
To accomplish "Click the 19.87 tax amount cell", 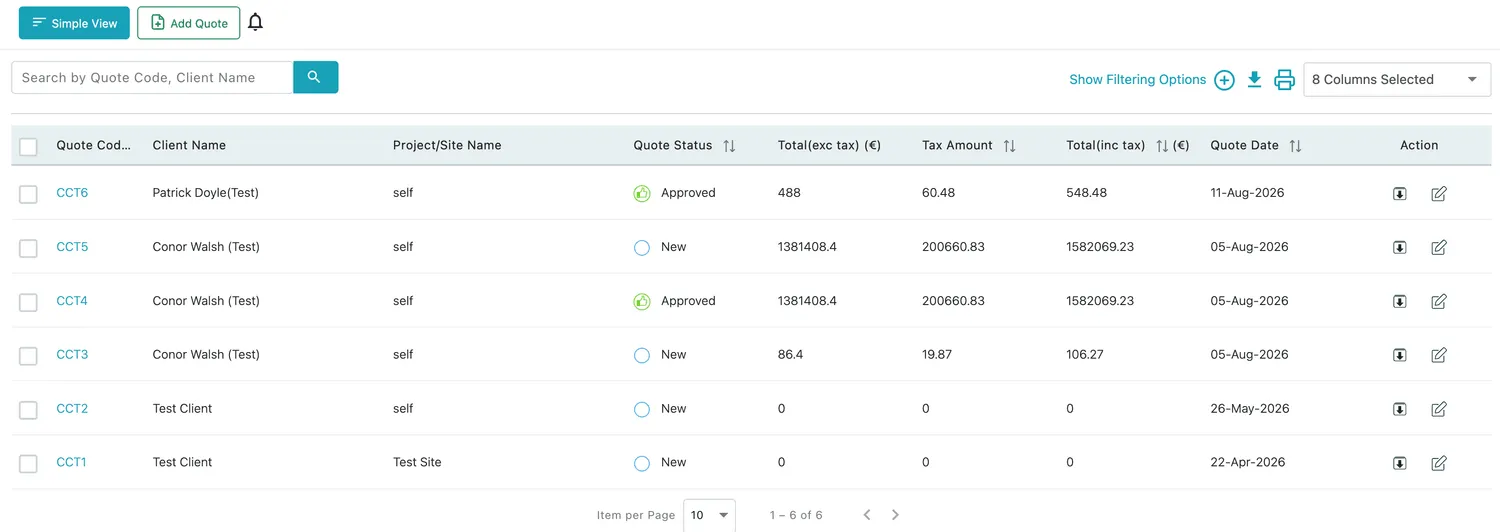I will [x=937, y=355].
